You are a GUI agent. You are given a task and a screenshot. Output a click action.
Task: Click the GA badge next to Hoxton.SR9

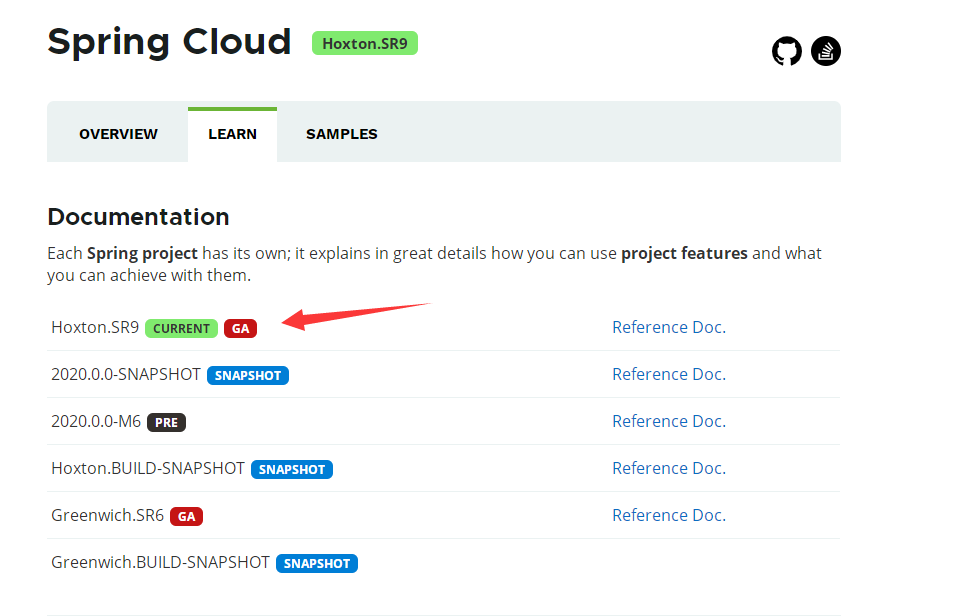tap(241, 328)
